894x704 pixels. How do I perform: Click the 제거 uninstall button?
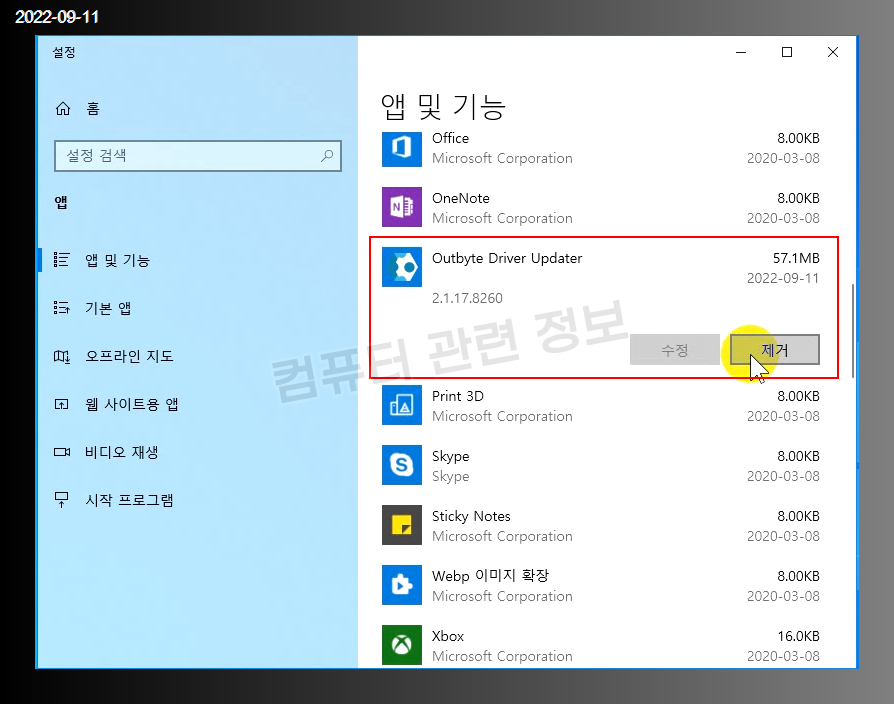pos(775,349)
